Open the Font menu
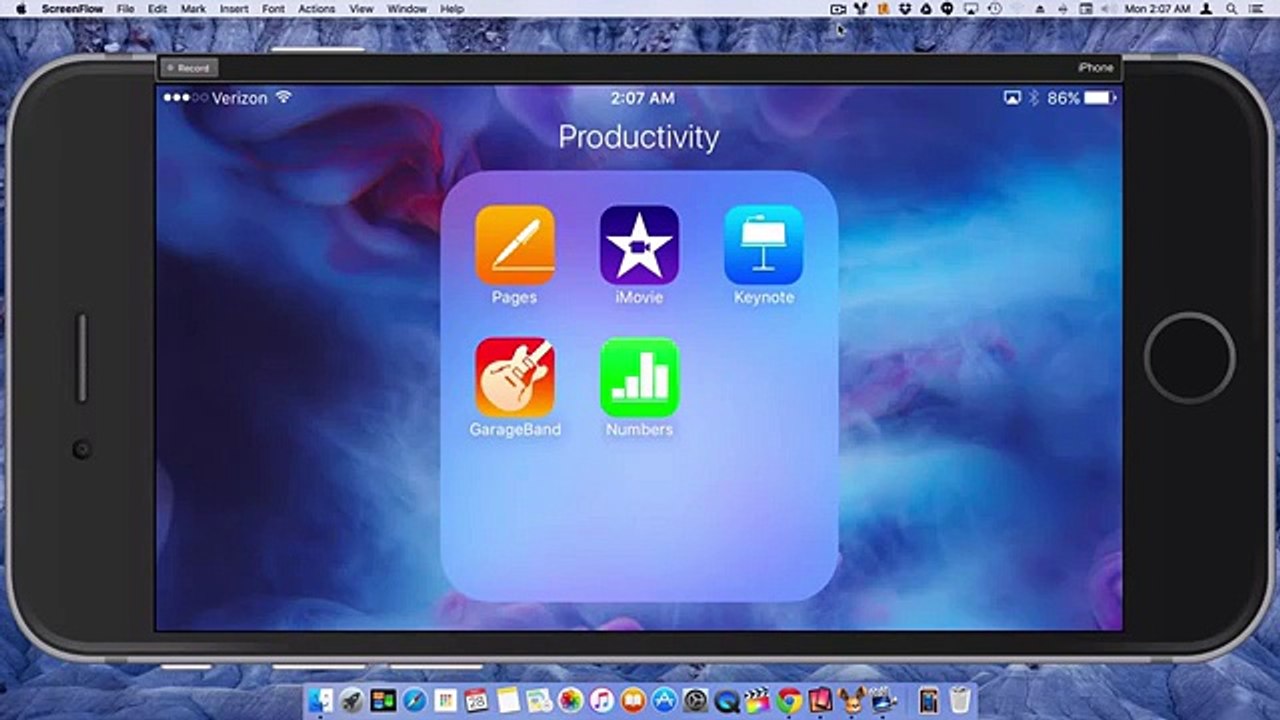This screenshot has height=720, width=1280. point(273,9)
